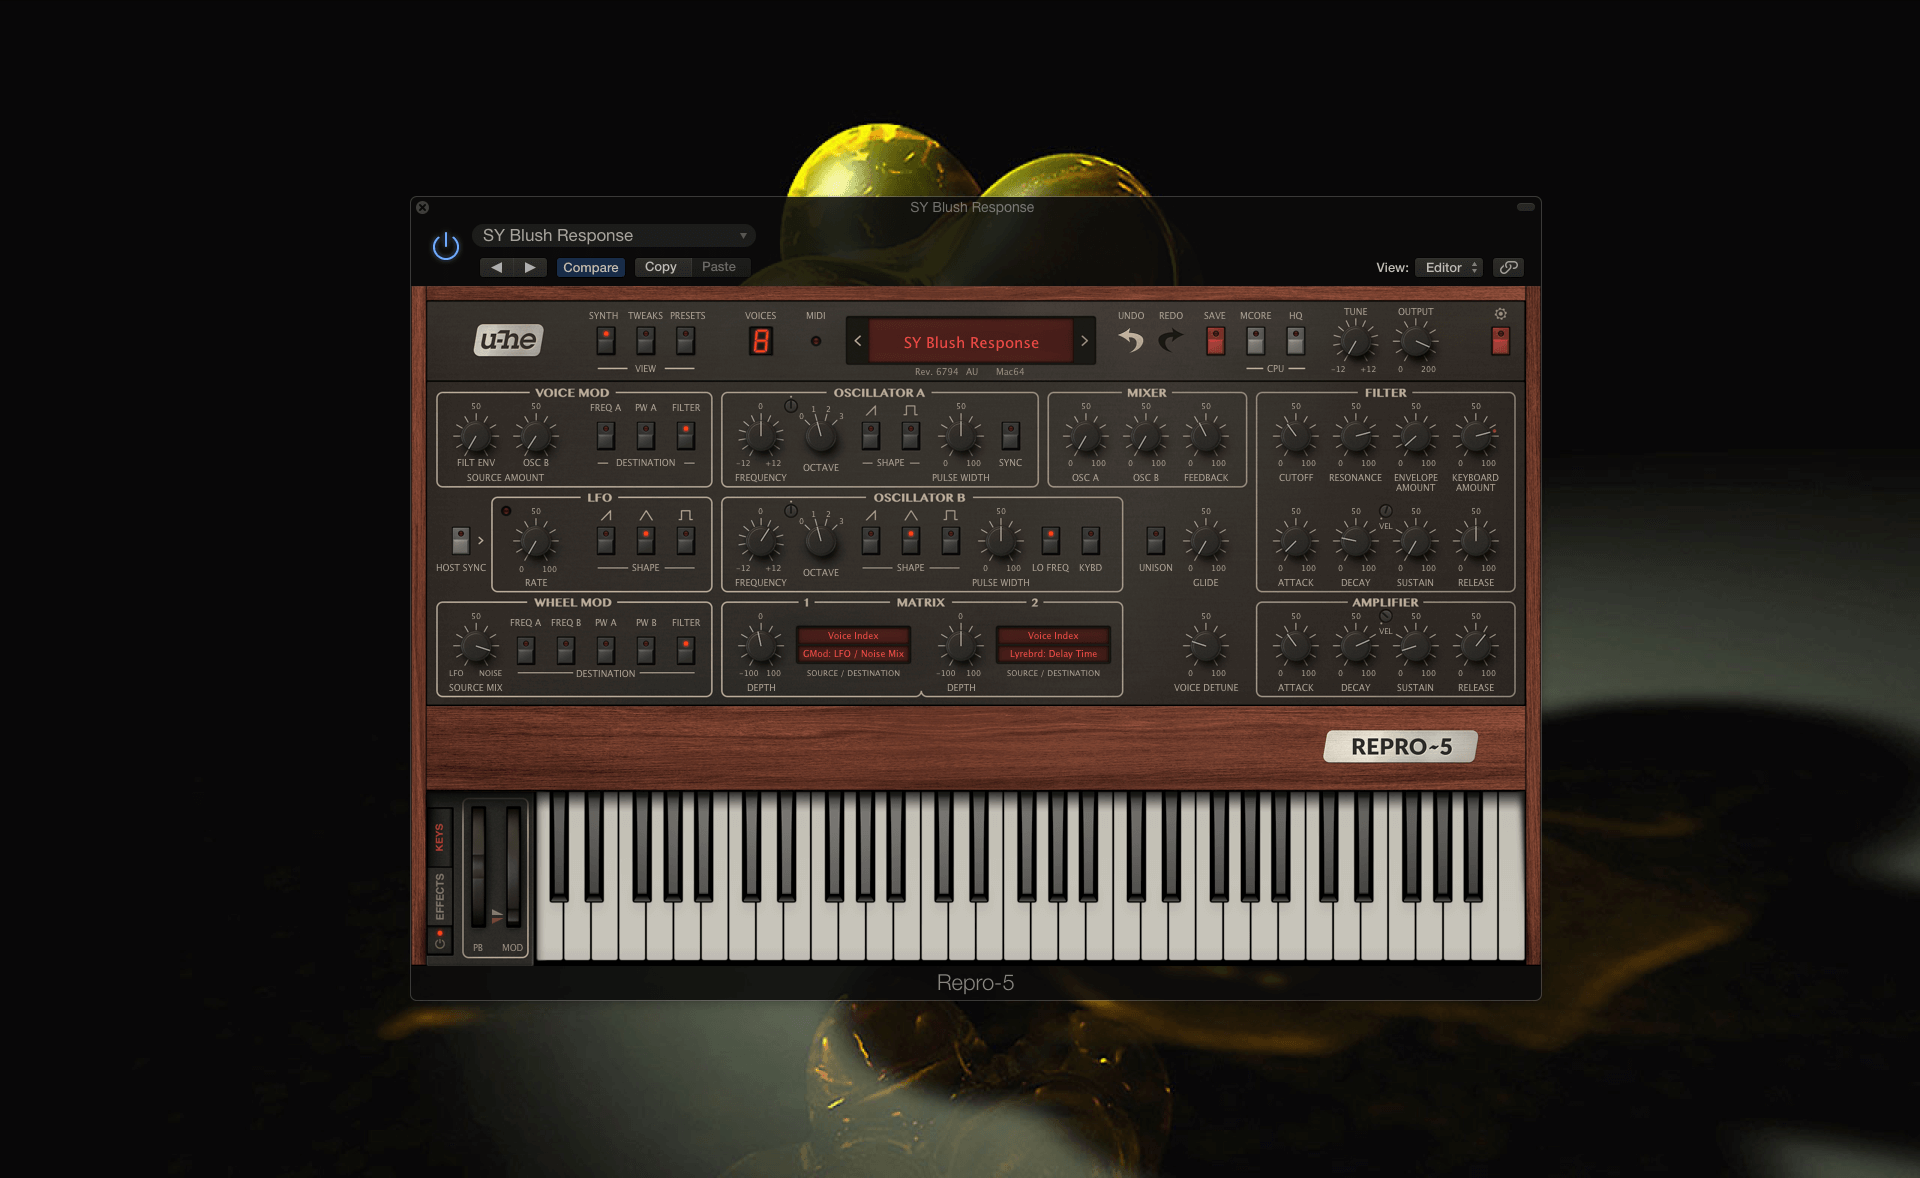Click the REPRO-5 badge
The width and height of the screenshot is (1920, 1178).
pyautogui.click(x=1401, y=747)
